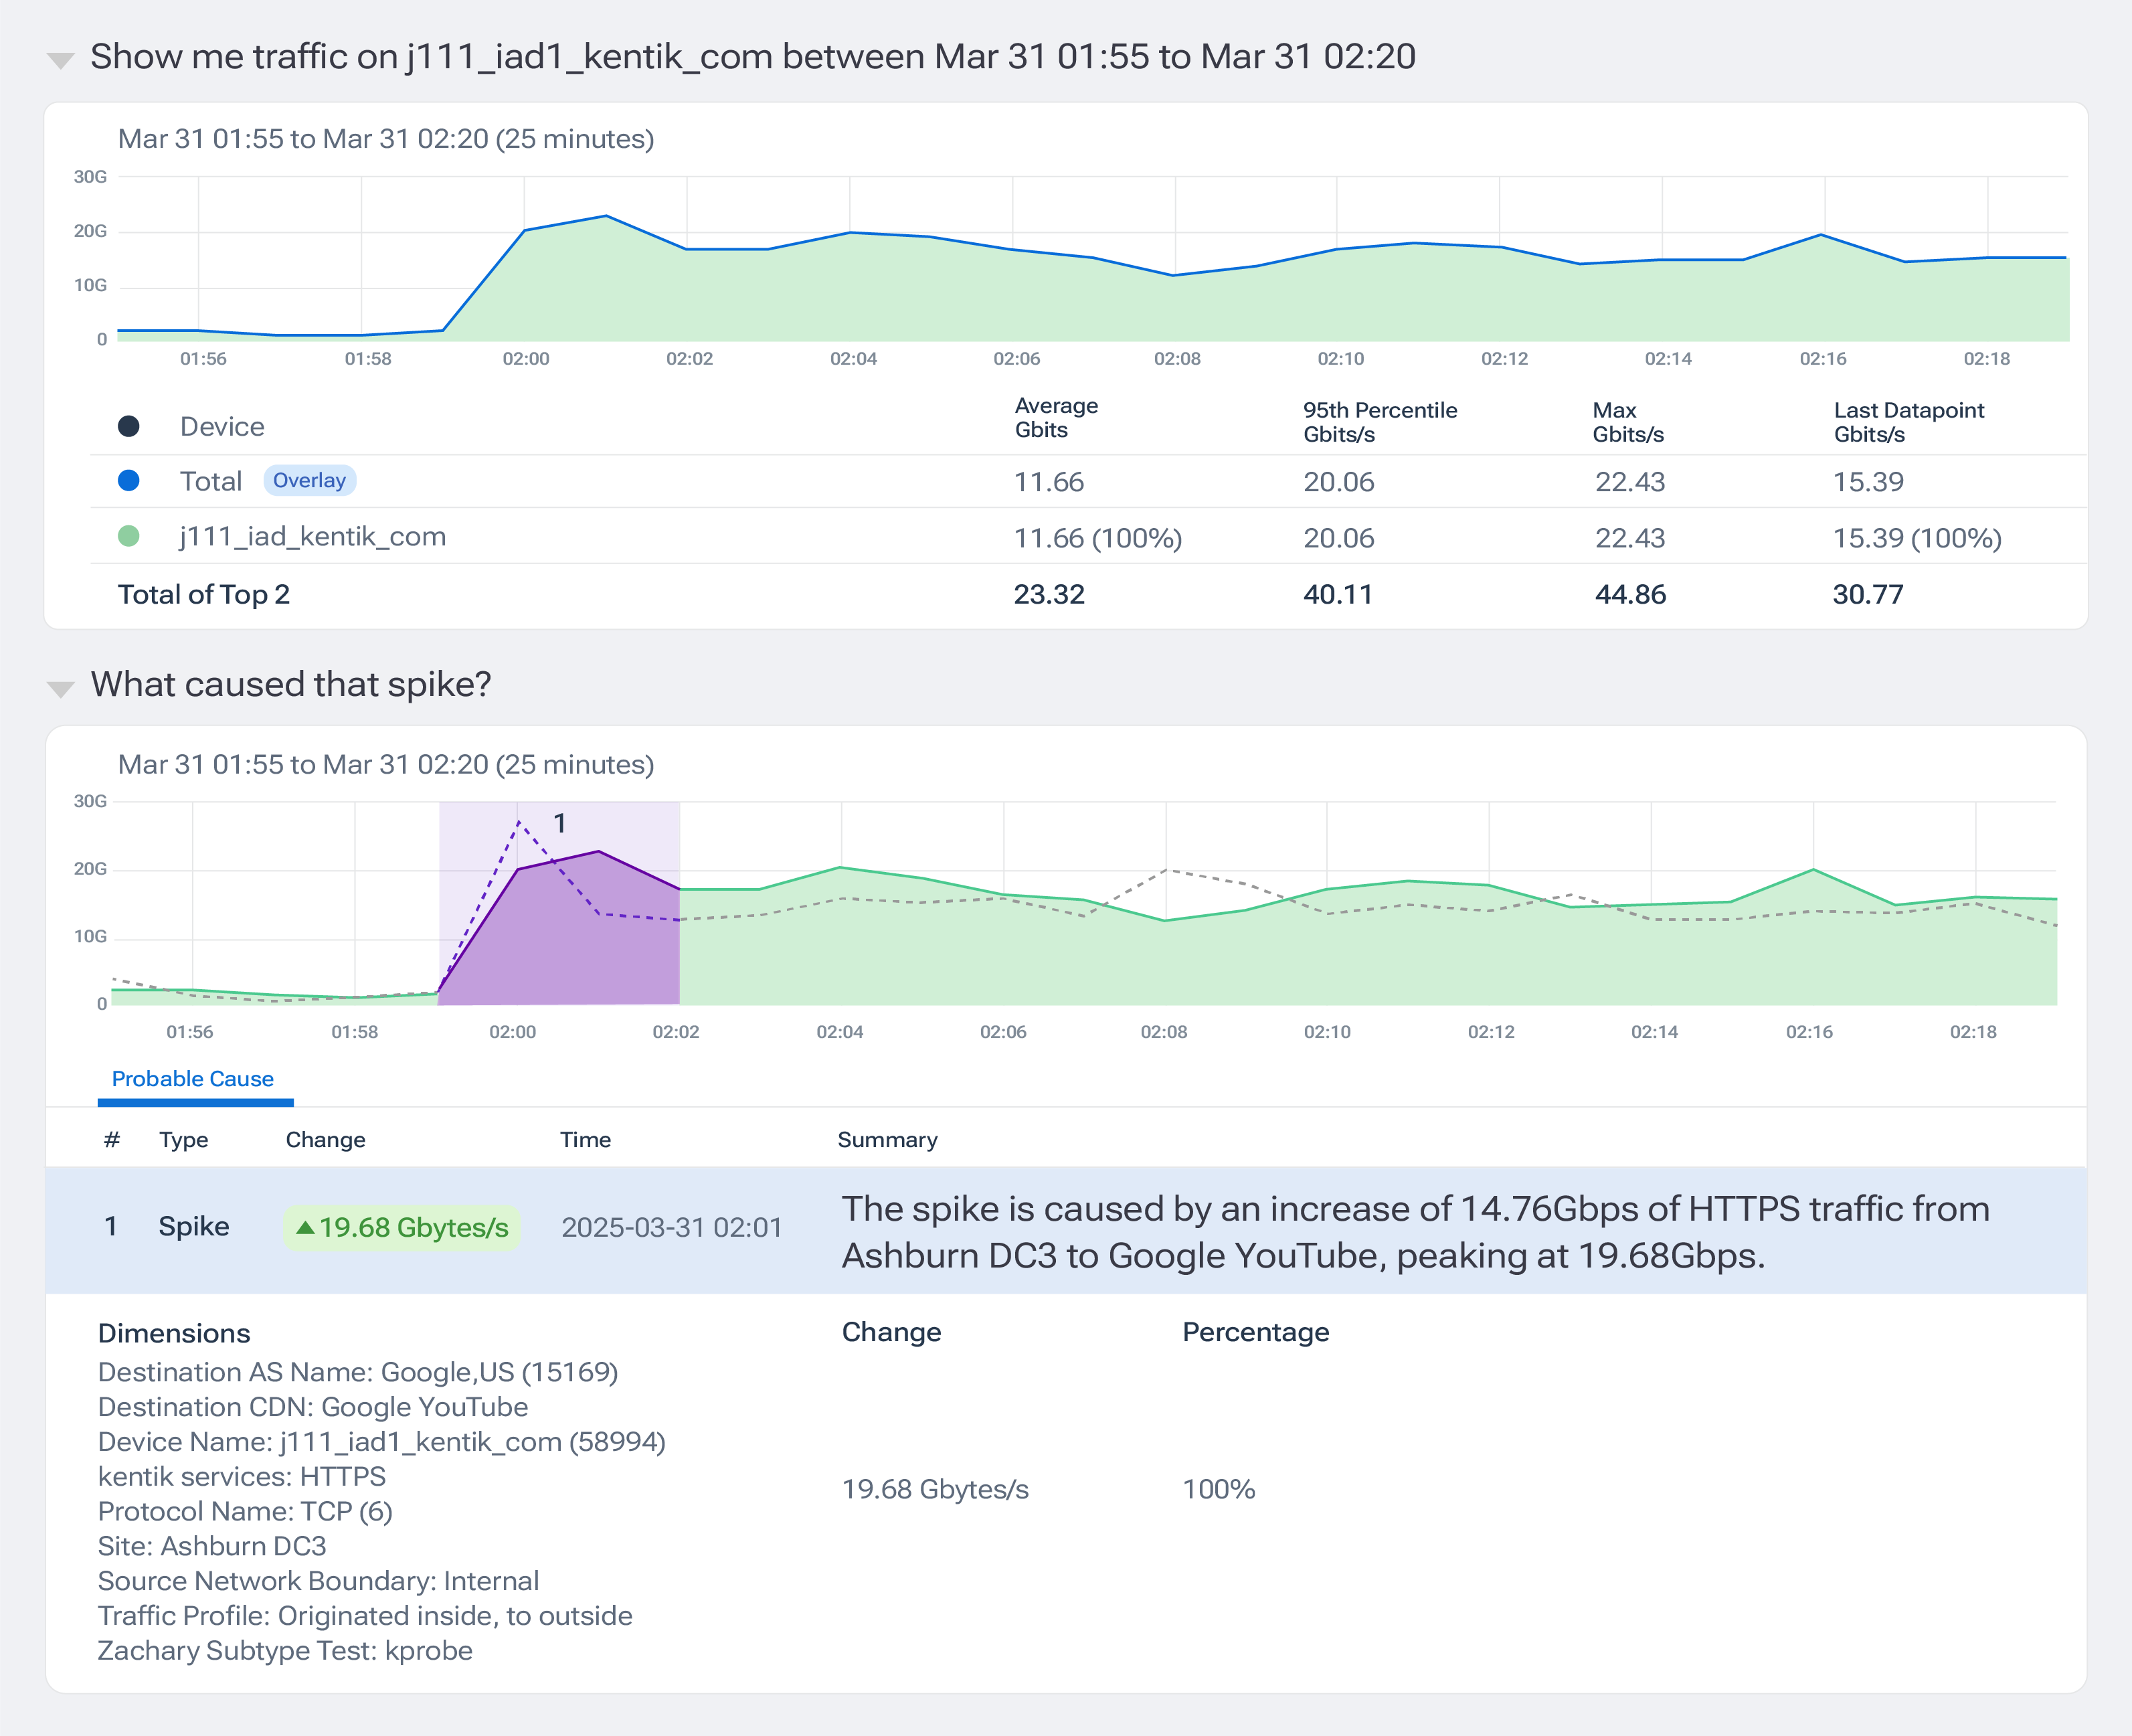The height and width of the screenshot is (1736, 2132).
Task: Click the Overlay badge next to Total
Action: click(x=309, y=481)
